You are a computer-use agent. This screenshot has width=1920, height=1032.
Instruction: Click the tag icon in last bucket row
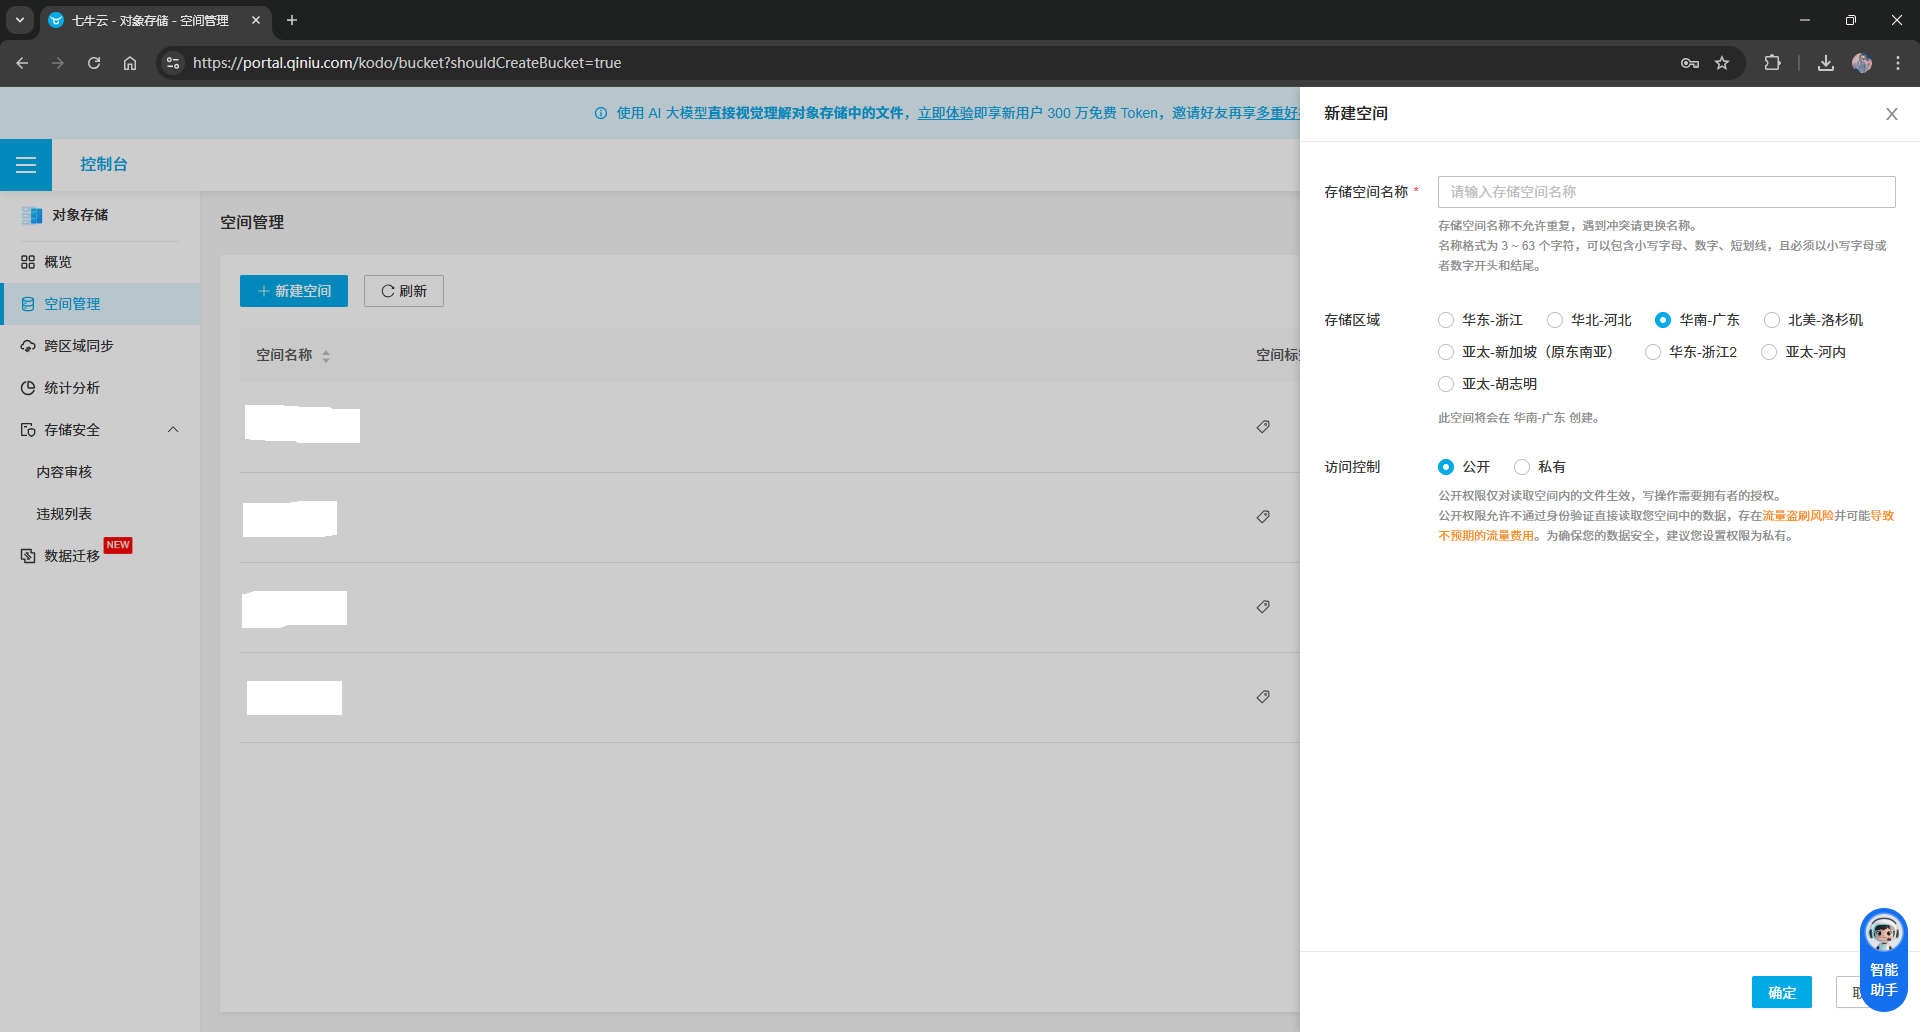1263,697
